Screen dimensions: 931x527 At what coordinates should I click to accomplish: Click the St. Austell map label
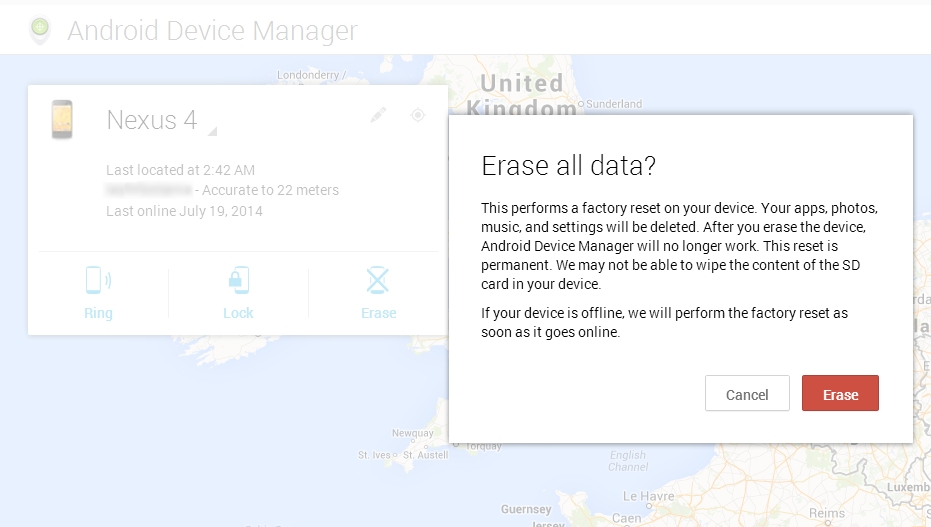pos(426,455)
